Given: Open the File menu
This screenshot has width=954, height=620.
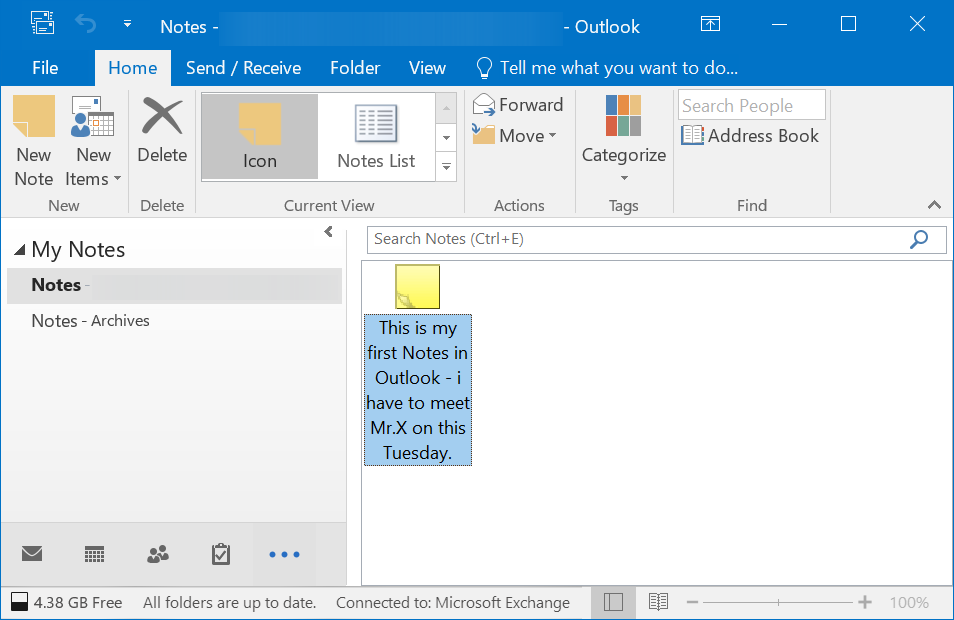Looking at the screenshot, I should click(x=45, y=68).
